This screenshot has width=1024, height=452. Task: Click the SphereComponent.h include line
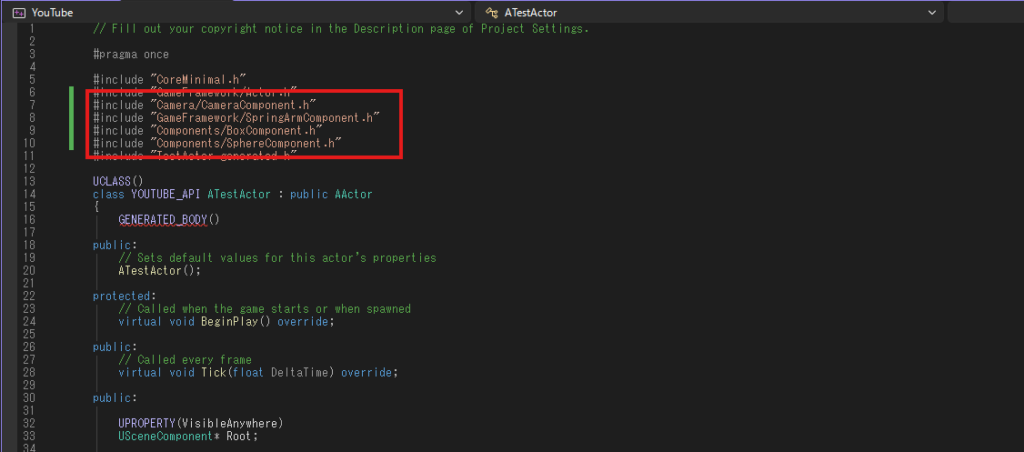tap(217, 143)
